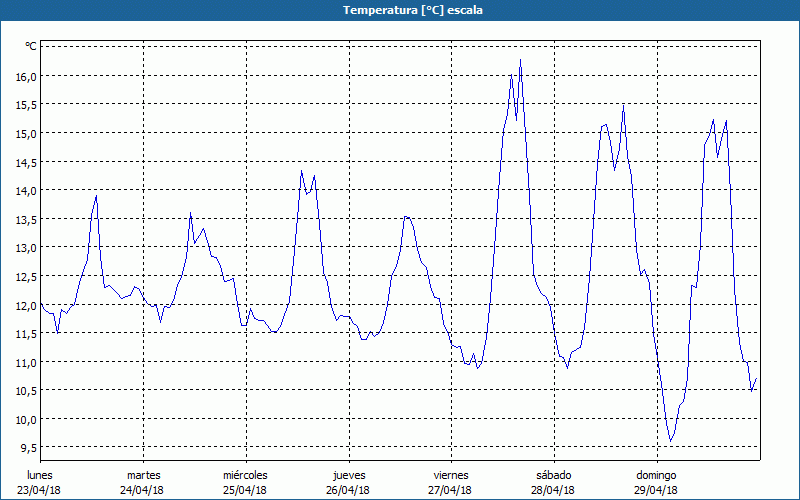The height and width of the screenshot is (500, 800).
Task: Select the 16,0 y-axis label
Action: 25,76
